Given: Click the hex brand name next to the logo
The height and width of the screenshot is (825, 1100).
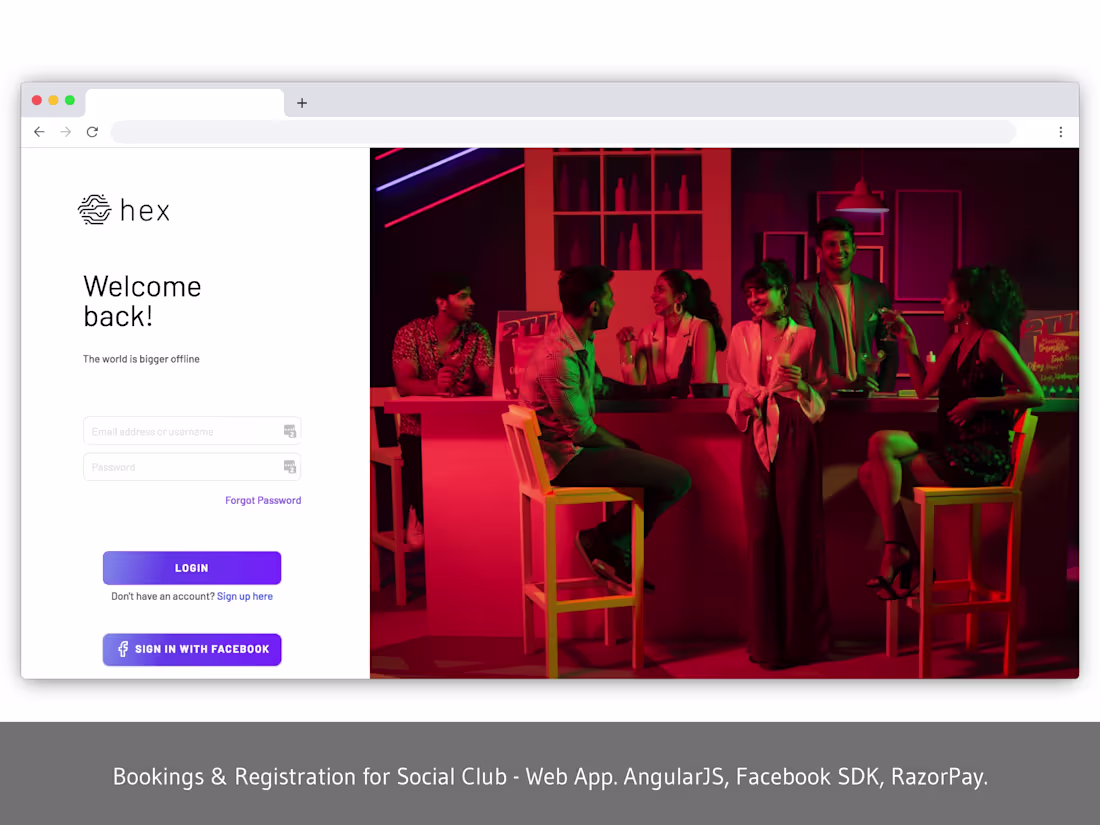Looking at the screenshot, I should point(145,209).
